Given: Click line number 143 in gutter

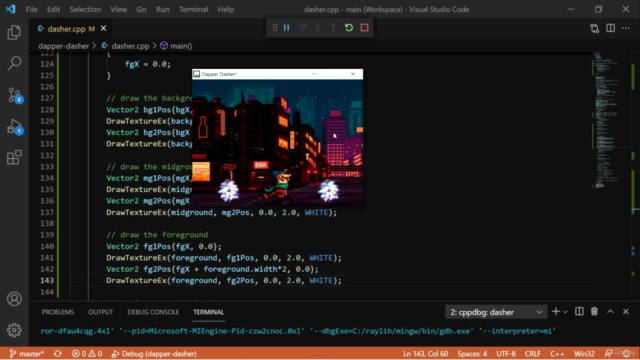Looking at the screenshot, I should coord(47,280).
